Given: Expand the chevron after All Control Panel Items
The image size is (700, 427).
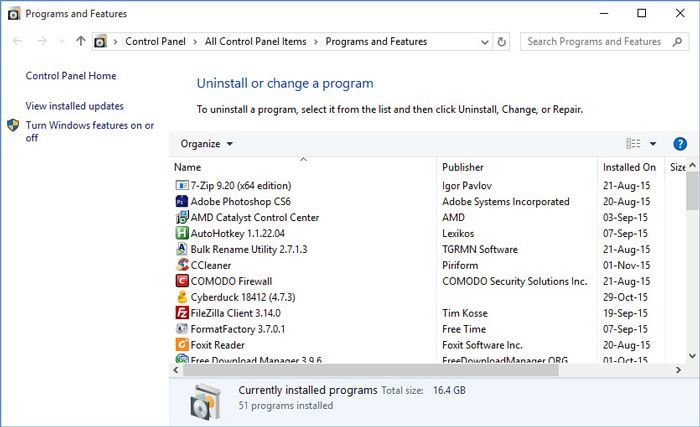Looking at the screenshot, I should [316, 42].
